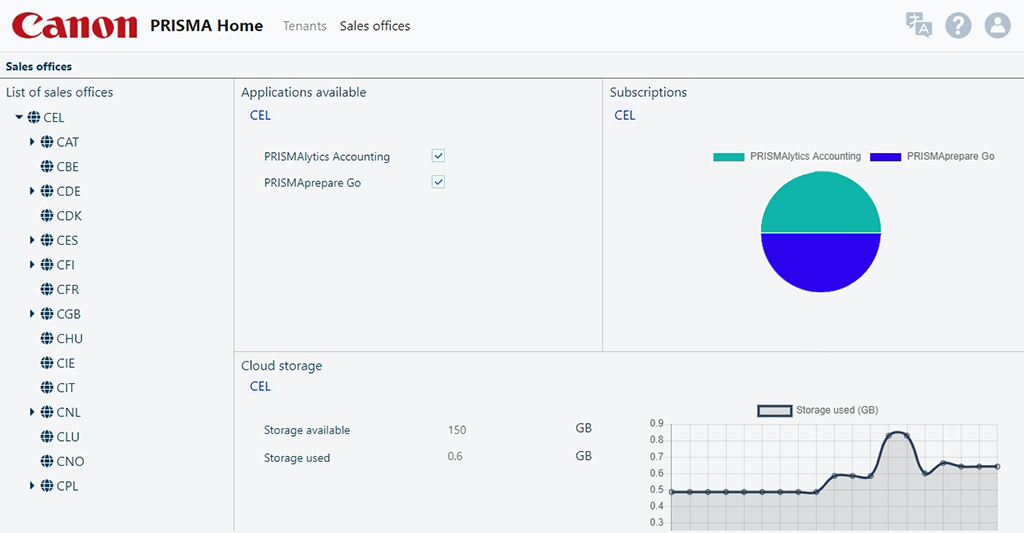Click the PRISMAprepare Go blue legend swatch
Screen dimensions: 1024x533
pyautogui.click(x=885, y=157)
